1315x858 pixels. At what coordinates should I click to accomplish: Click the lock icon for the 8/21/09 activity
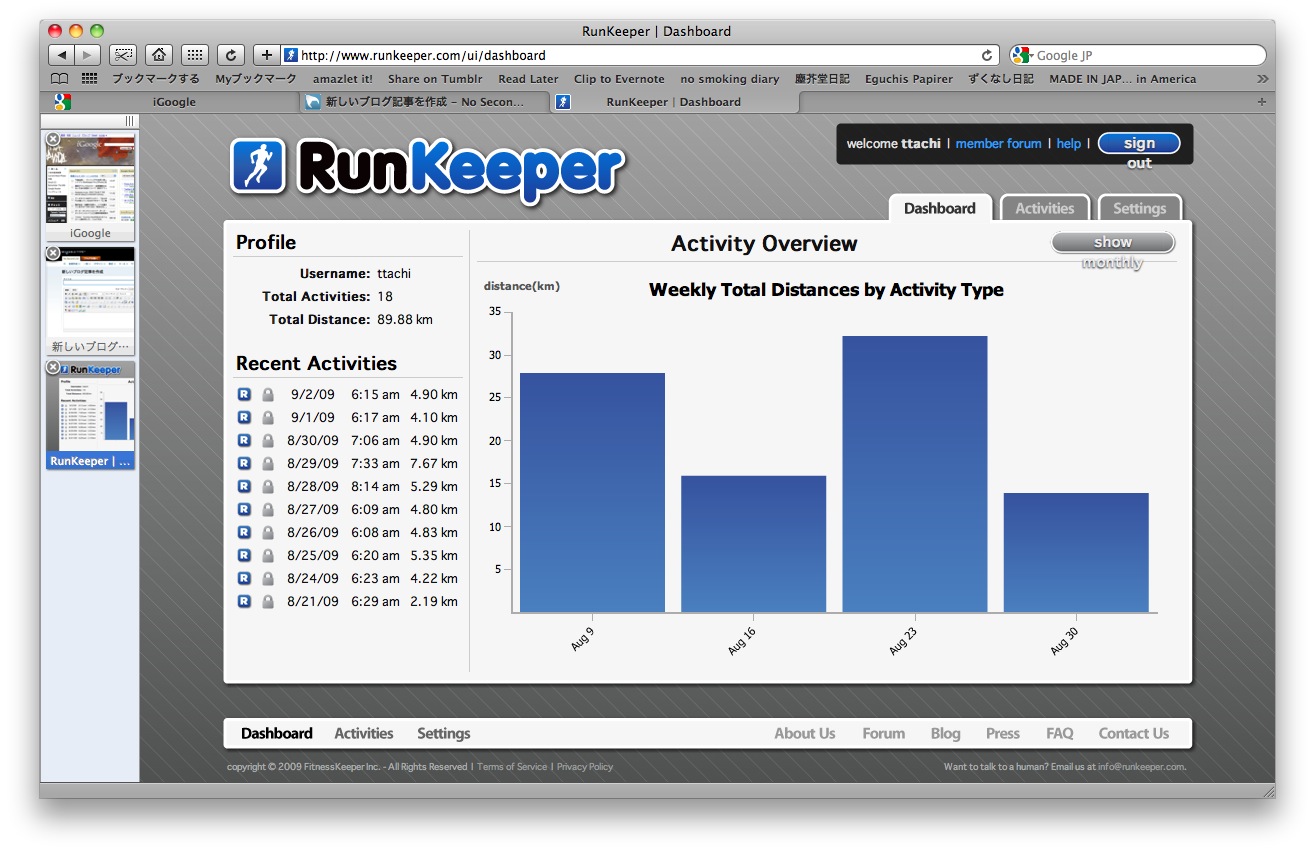[x=268, y=601]
